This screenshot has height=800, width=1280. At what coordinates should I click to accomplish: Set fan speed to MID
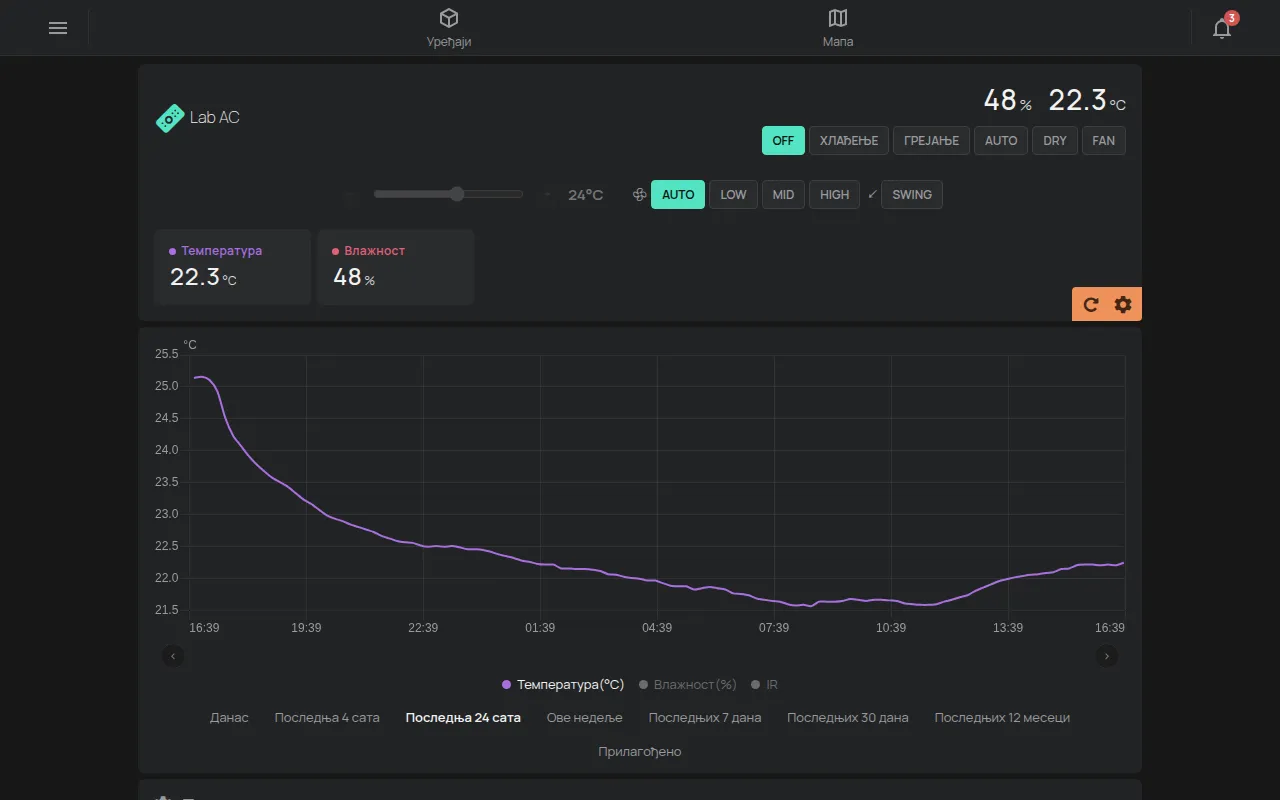[784, 195]
